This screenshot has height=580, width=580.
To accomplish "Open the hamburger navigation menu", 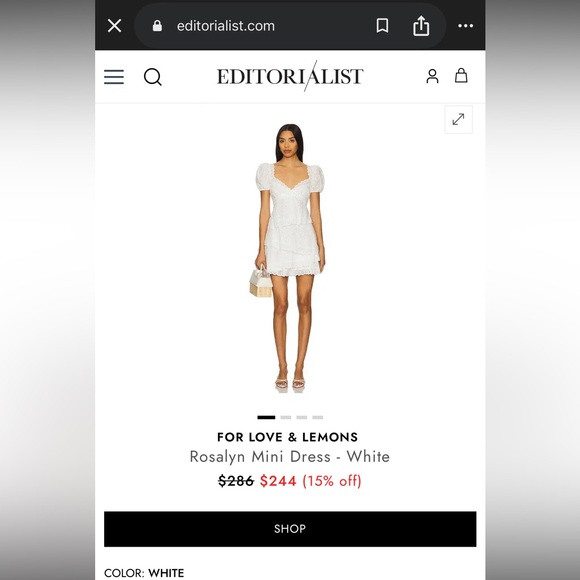I will 114,77.
